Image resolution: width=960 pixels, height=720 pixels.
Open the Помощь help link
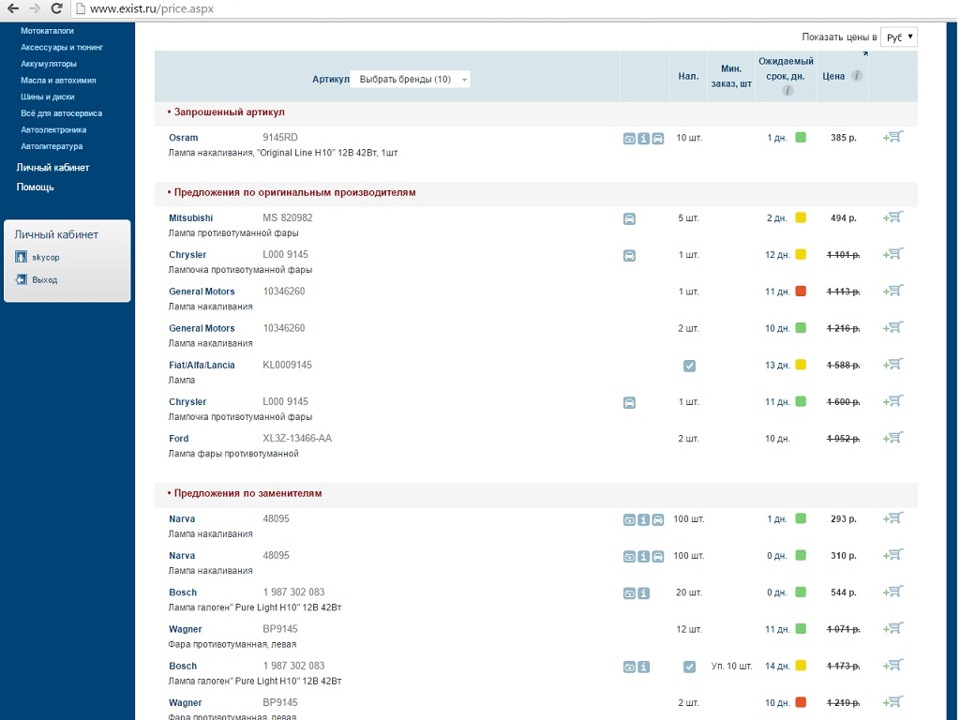[35, 187]
